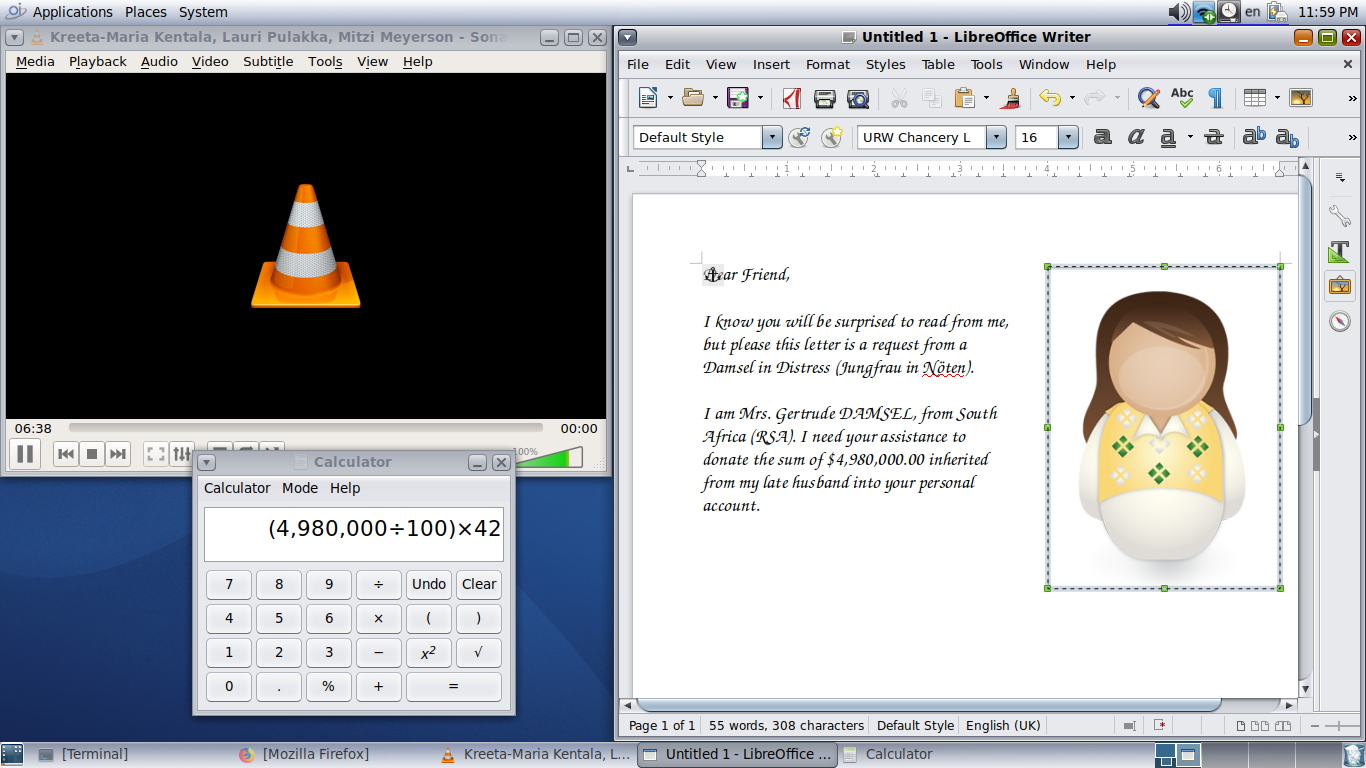Screen dimensions: 1366x768
Task: Open the Subtitle menu in VLC
Action: (268, 62)
